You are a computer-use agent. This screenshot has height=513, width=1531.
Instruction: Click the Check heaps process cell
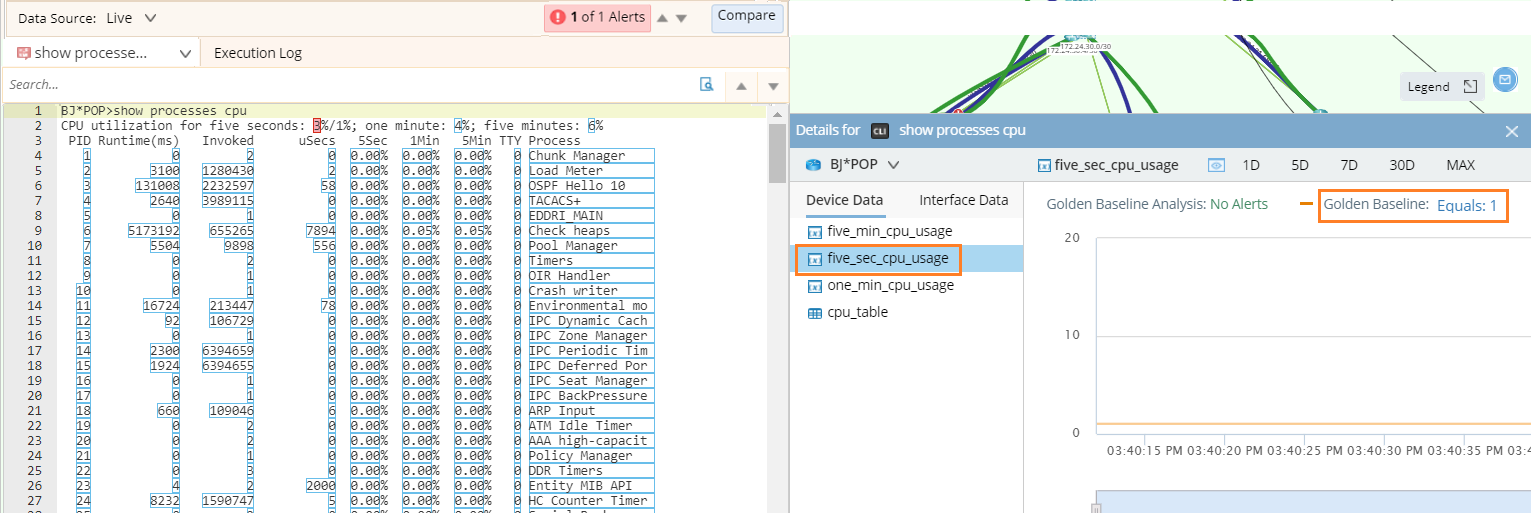click(x=591, y=231)
